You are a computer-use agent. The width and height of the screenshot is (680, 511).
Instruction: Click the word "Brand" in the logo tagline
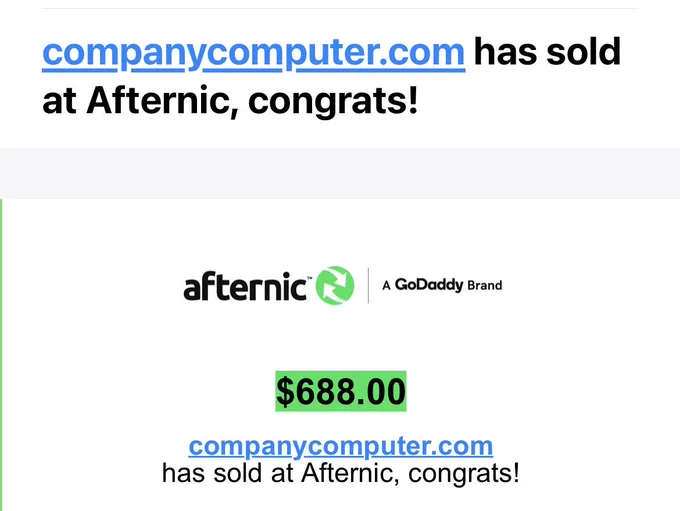pos(484,285)
